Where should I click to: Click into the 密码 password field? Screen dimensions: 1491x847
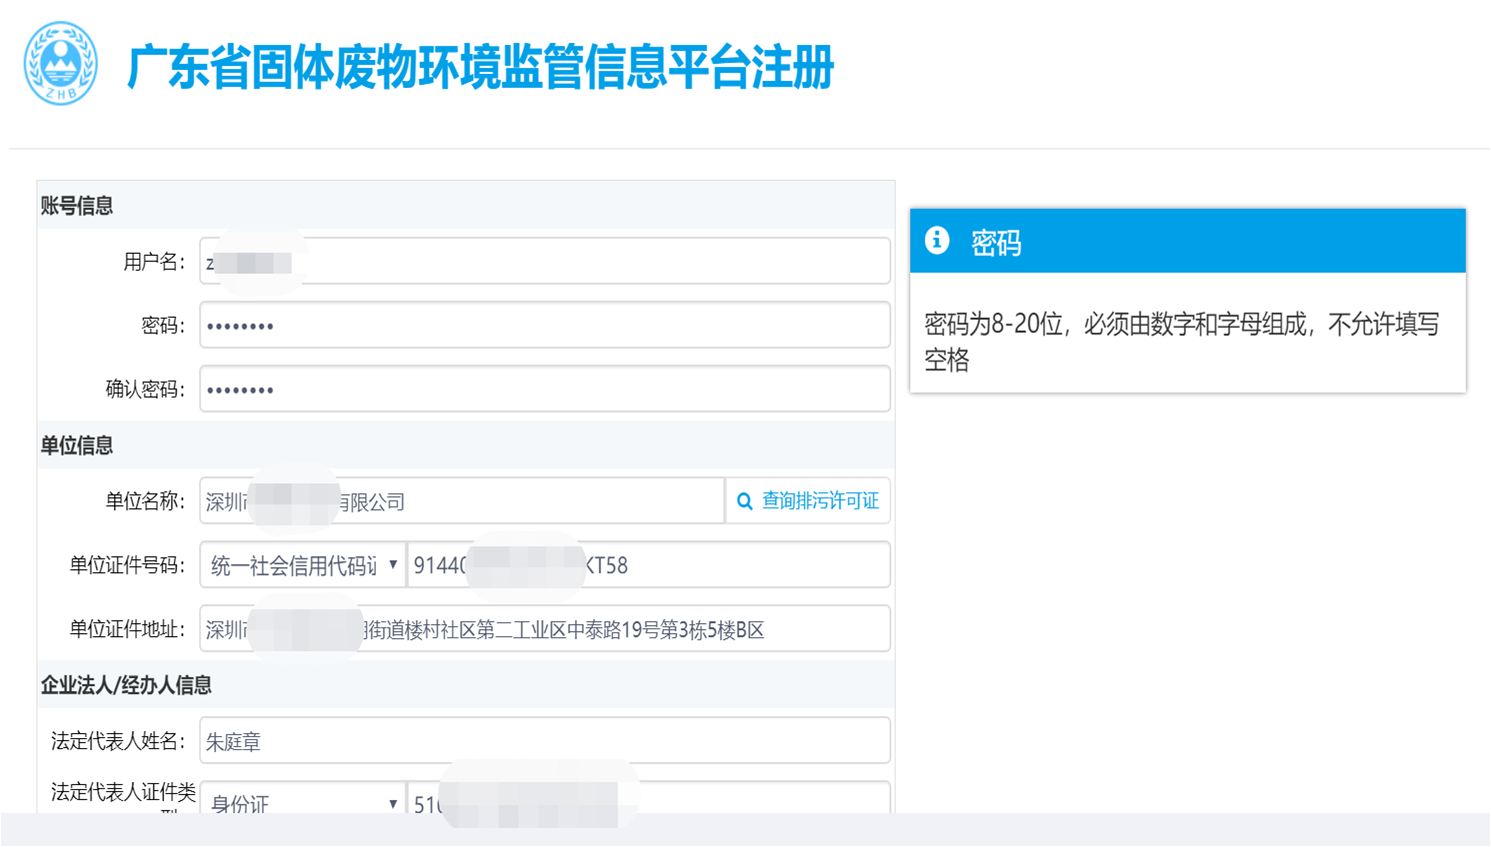[x=545, y=326]
